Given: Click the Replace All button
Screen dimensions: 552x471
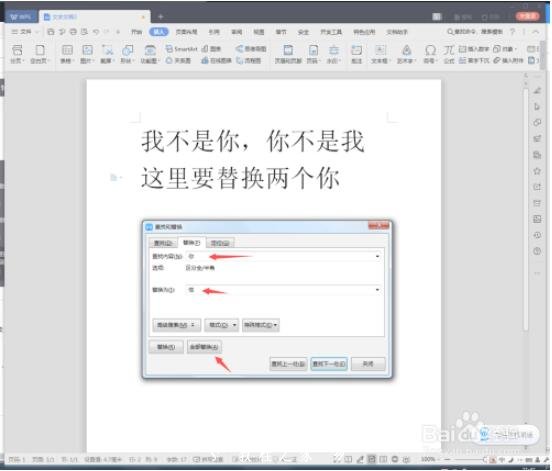Looking at the screenshot, I should click(x=204, y=347).
